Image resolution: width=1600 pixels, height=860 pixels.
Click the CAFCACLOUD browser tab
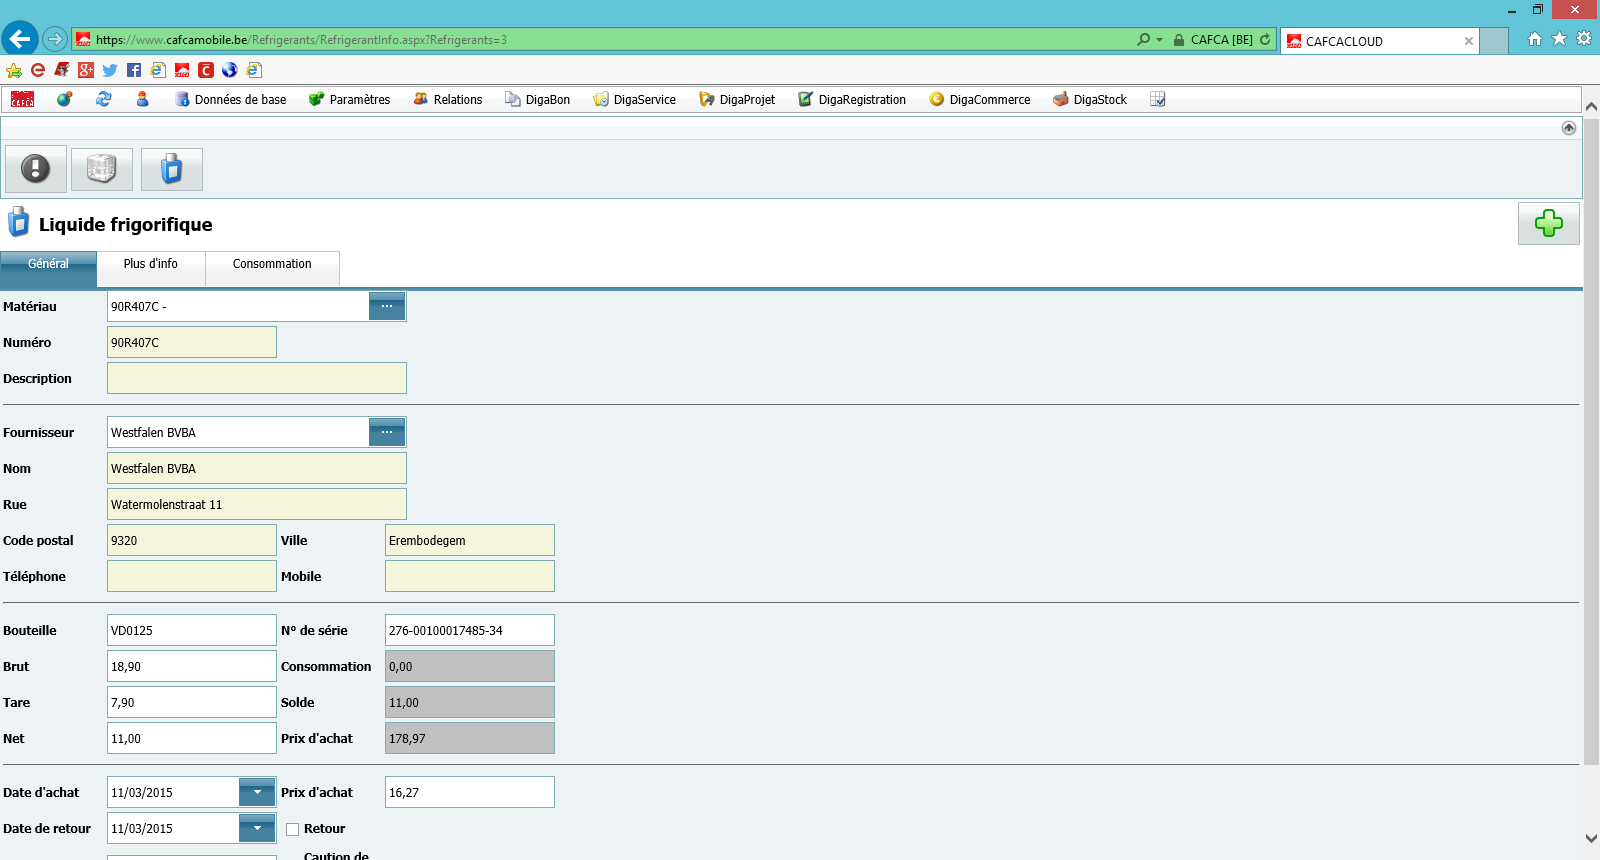[1378, 41]
